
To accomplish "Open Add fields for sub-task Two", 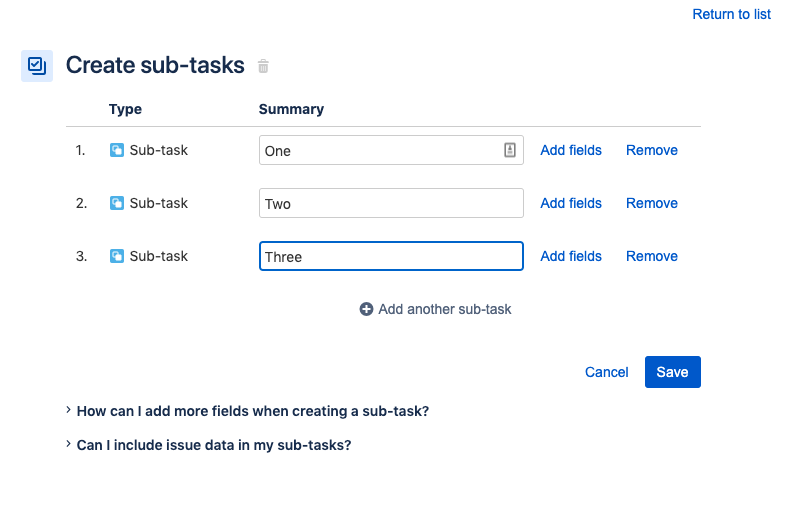I will [570, 203].
